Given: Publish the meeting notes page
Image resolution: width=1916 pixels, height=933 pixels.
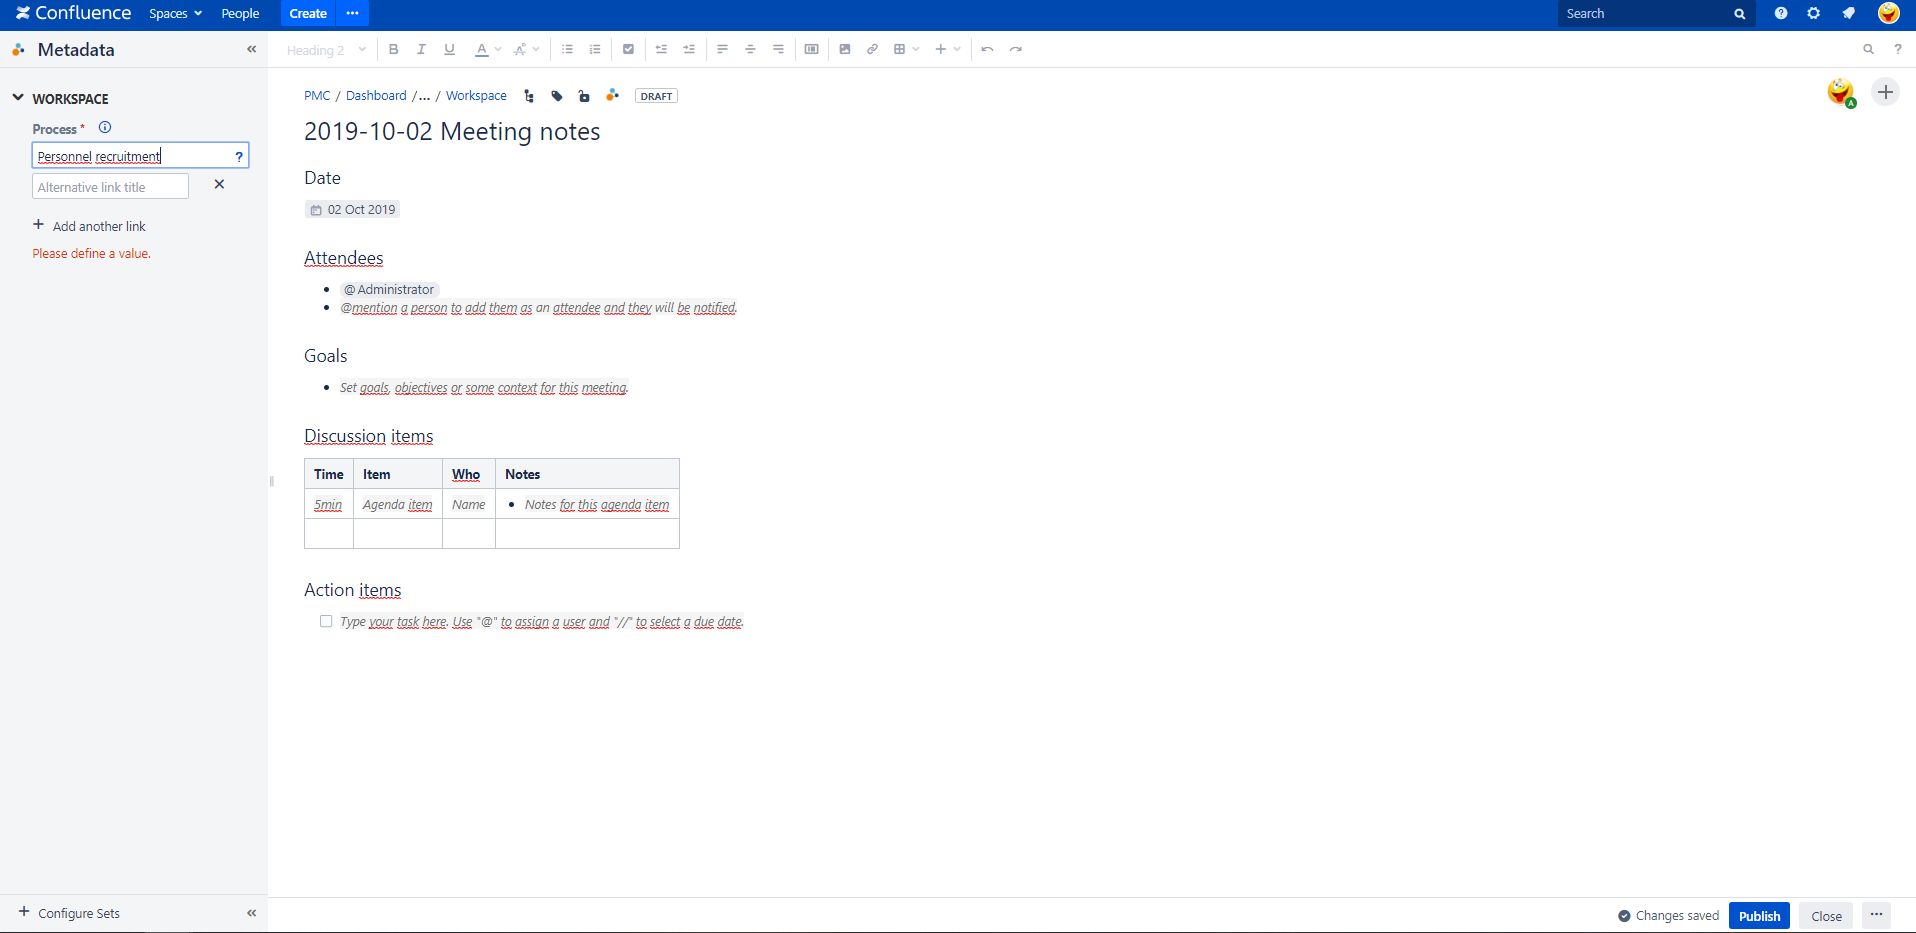Looking at the screenshot, I should tap(1758, 915).
